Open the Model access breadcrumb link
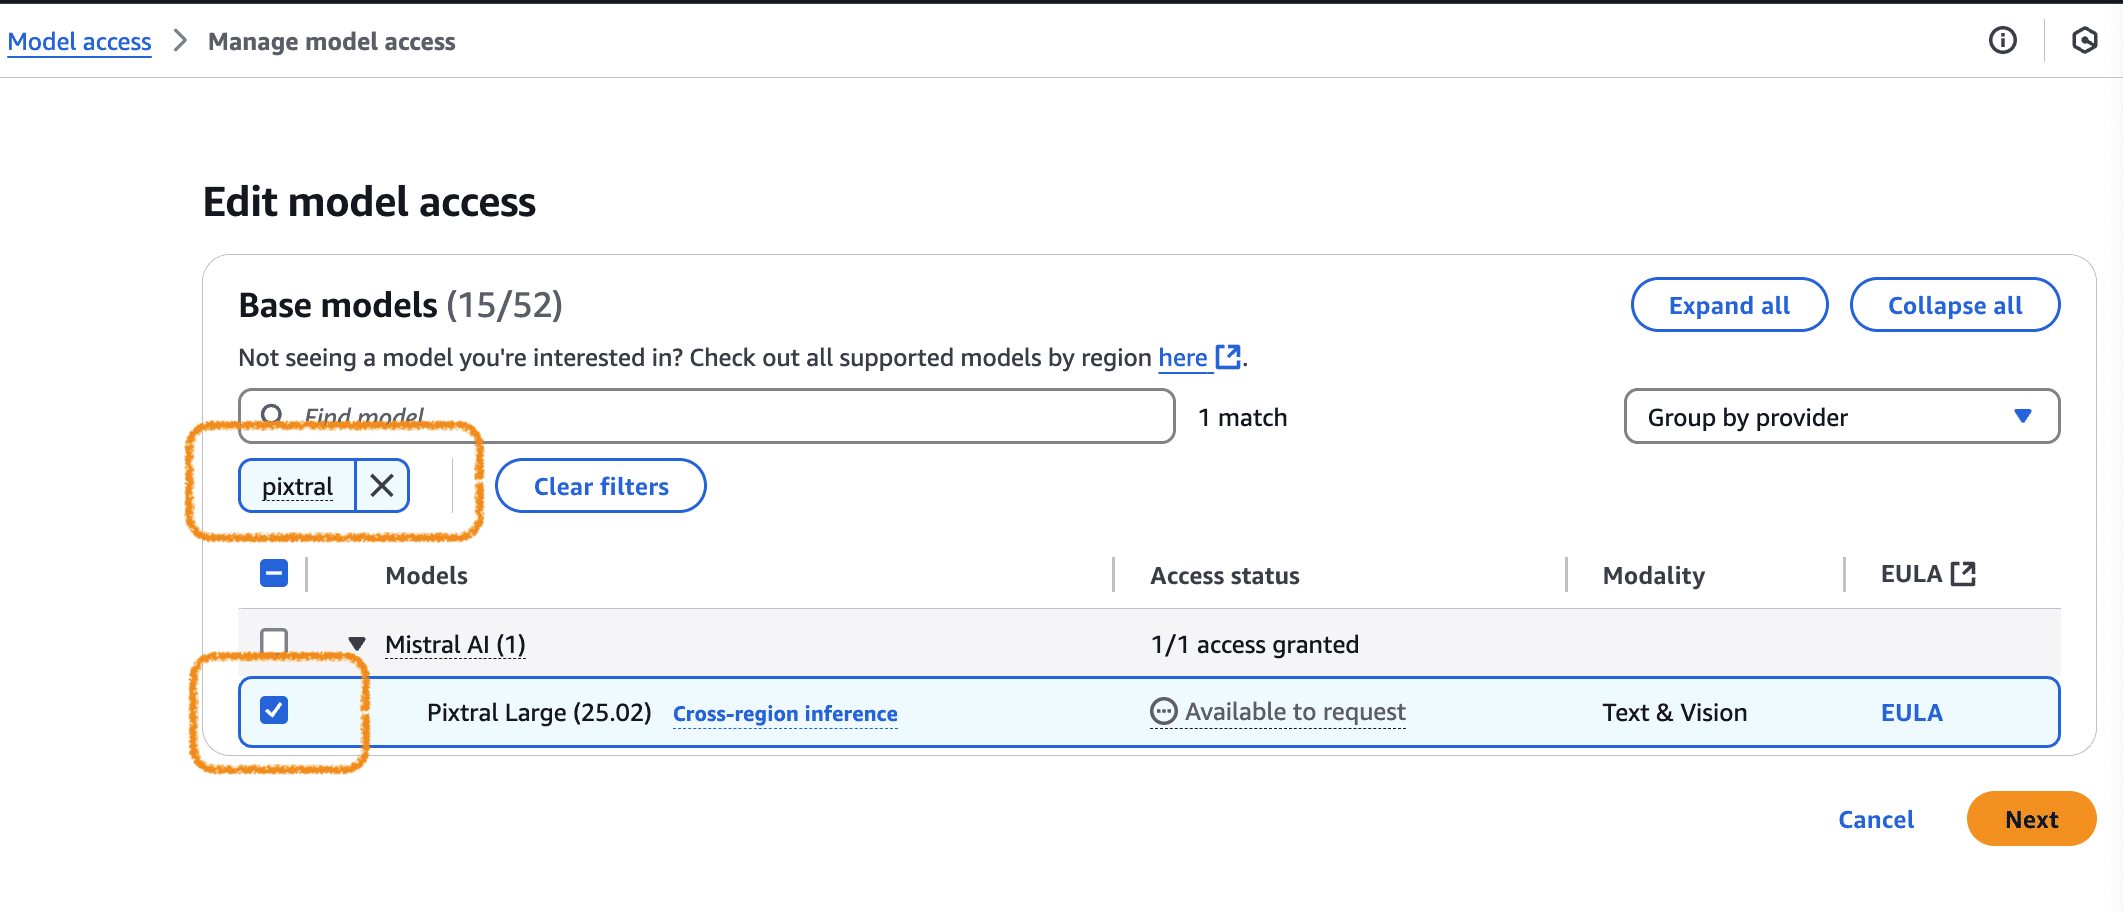Viewport: 2123px width, 912px height. click(79, 41)
